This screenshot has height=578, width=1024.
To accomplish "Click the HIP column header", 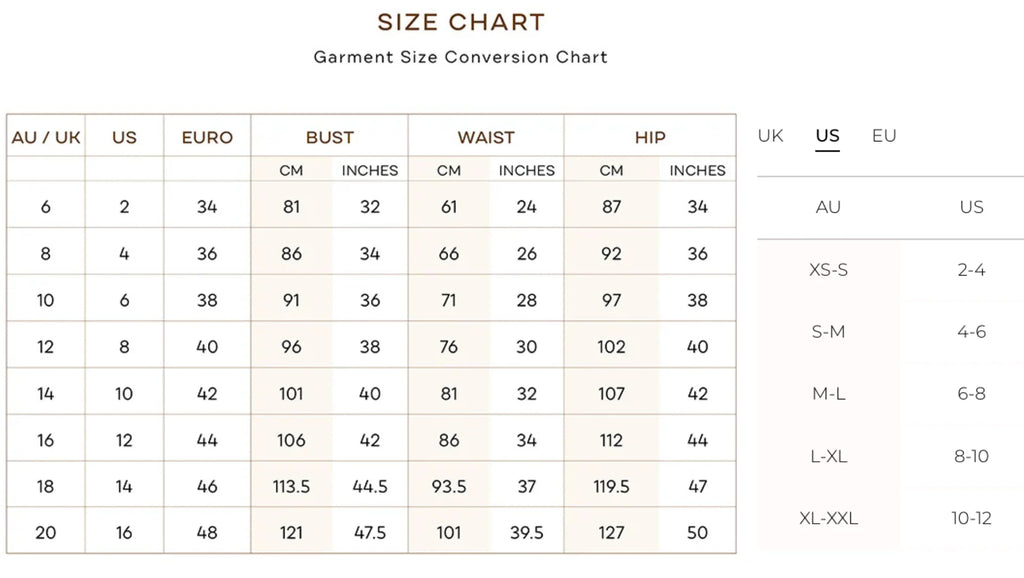I will point(650,138).
